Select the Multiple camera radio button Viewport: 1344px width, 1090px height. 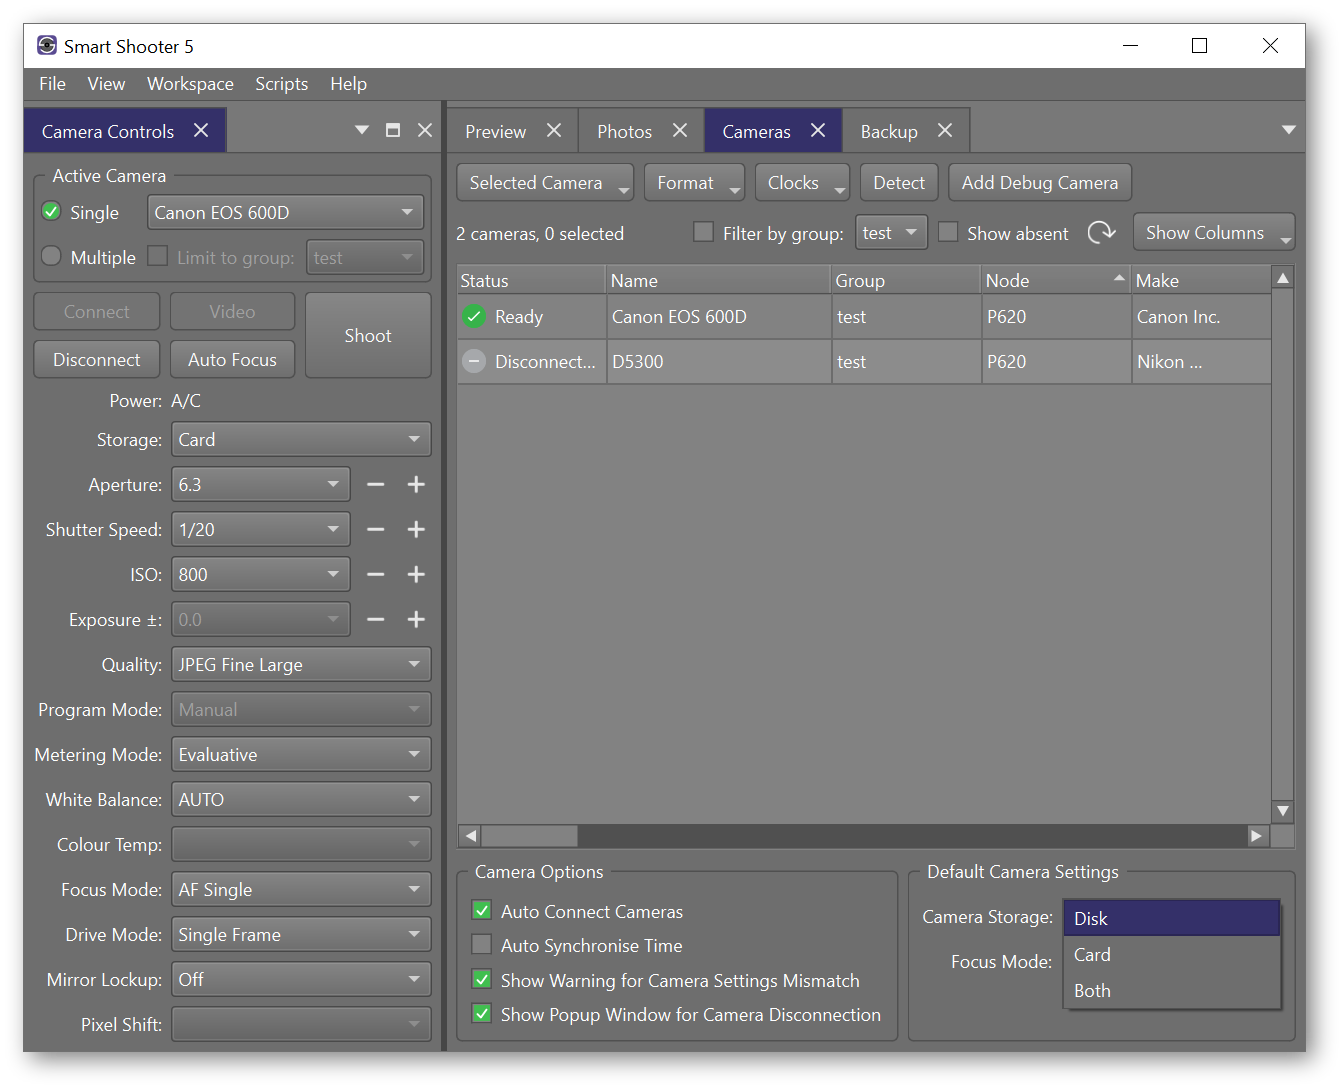(50, 256)
